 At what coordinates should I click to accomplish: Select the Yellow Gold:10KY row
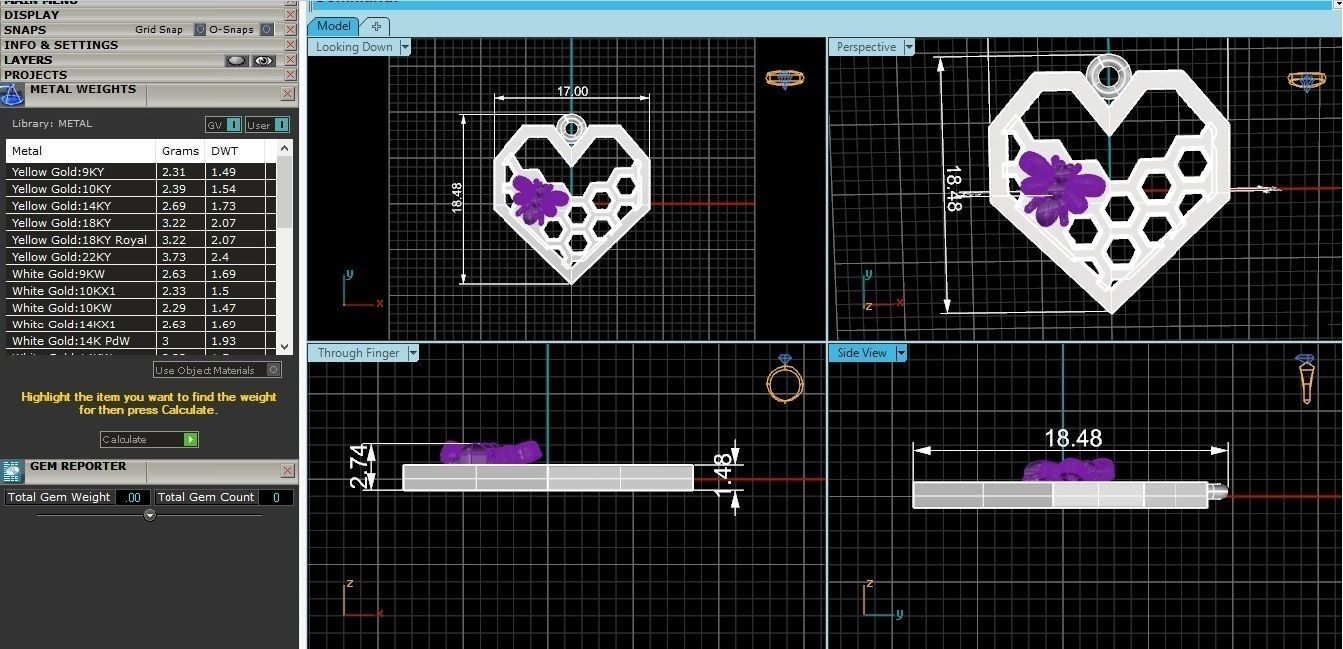(141, 189)
